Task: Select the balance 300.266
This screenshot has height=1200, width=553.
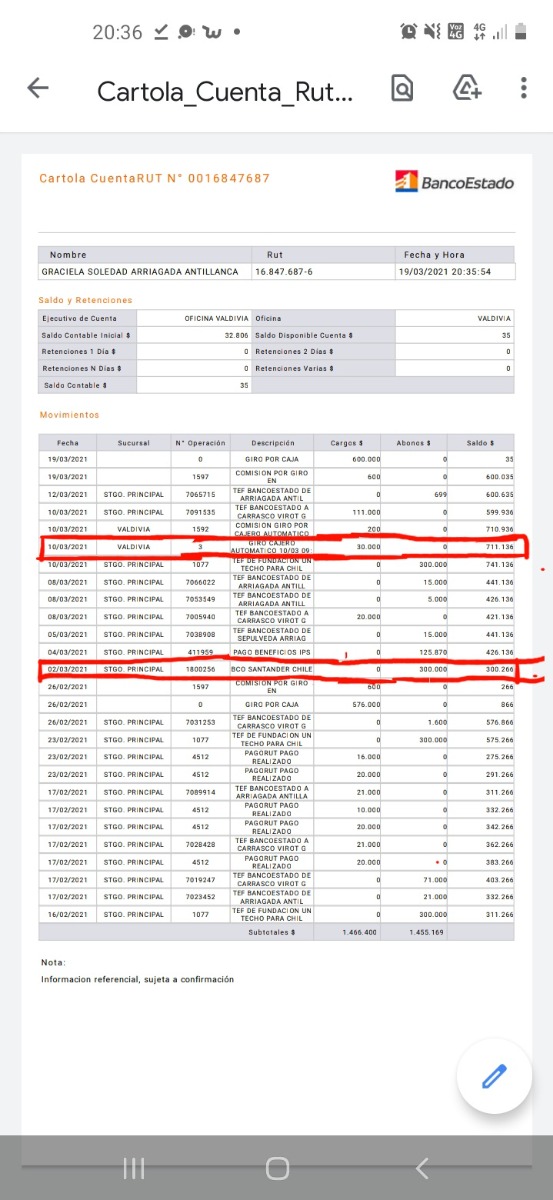Action: [x=499, y=669]
